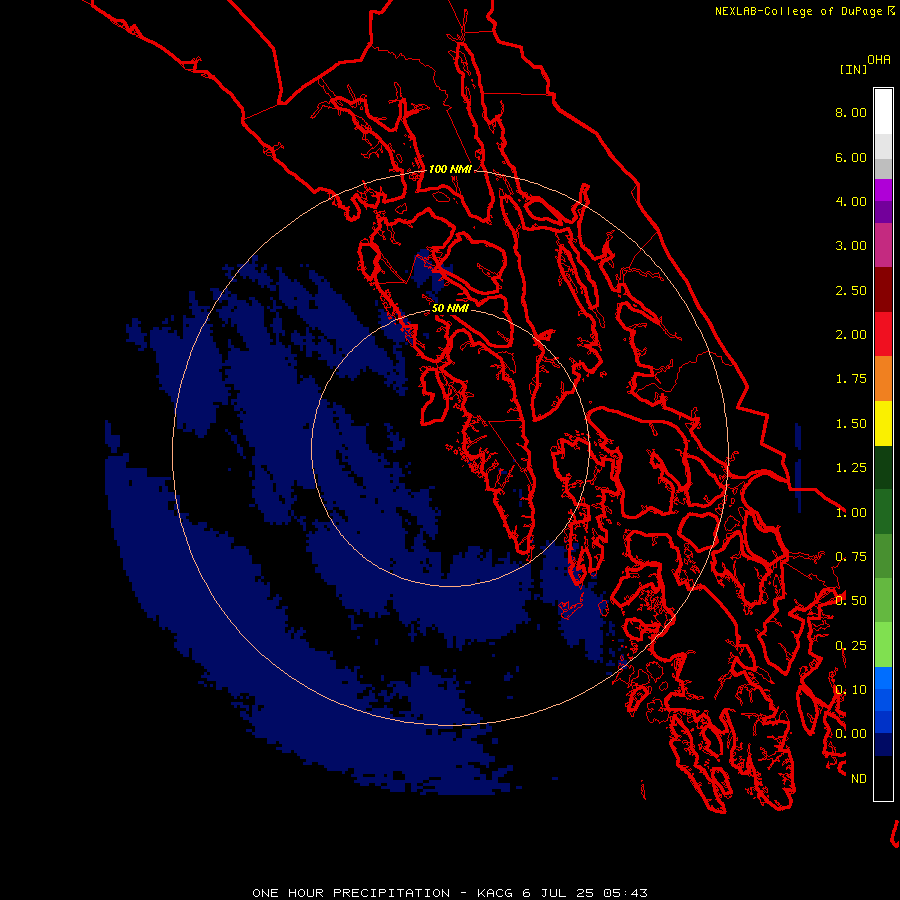Click the 8.00 legend value
Viewport: 900px width, 900px height.
[x=851, y=112]
